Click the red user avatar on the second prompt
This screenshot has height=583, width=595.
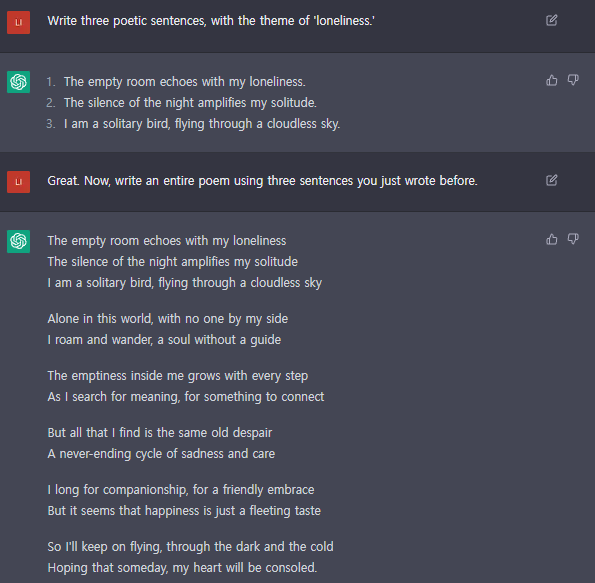pos(18,182)
